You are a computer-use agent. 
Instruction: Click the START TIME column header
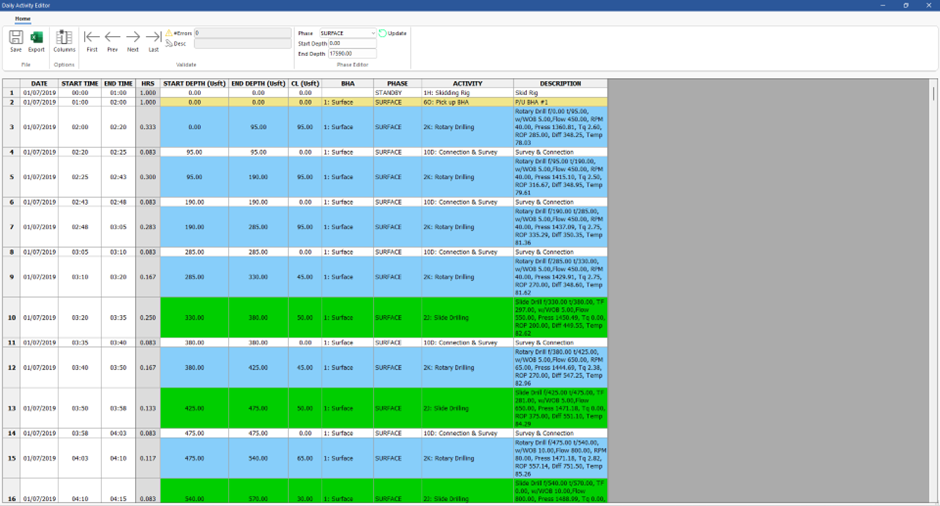pos(79,84)
